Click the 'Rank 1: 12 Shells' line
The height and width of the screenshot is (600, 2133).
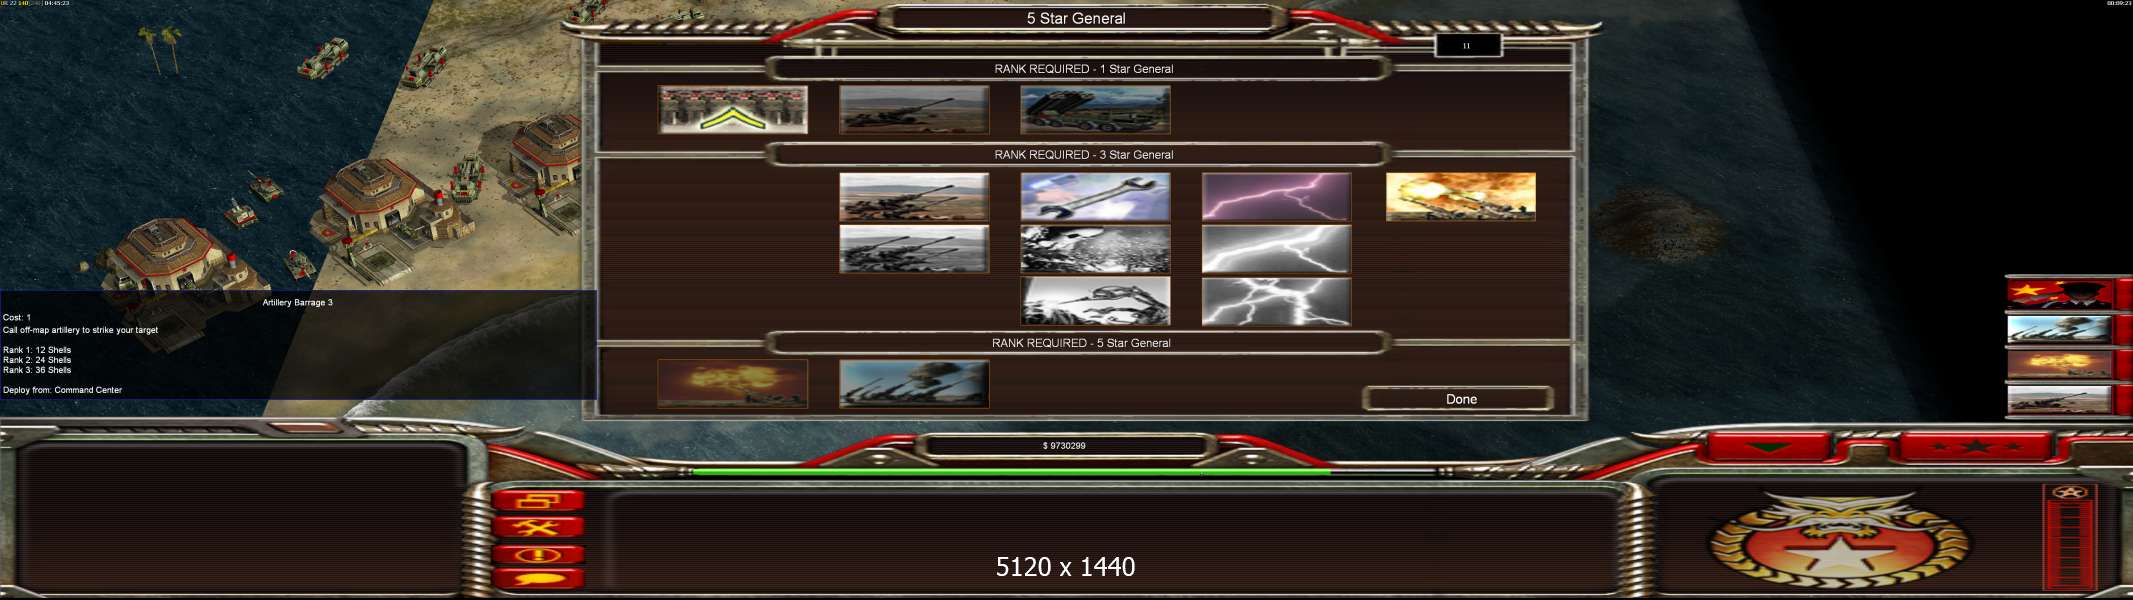[37, 350]
